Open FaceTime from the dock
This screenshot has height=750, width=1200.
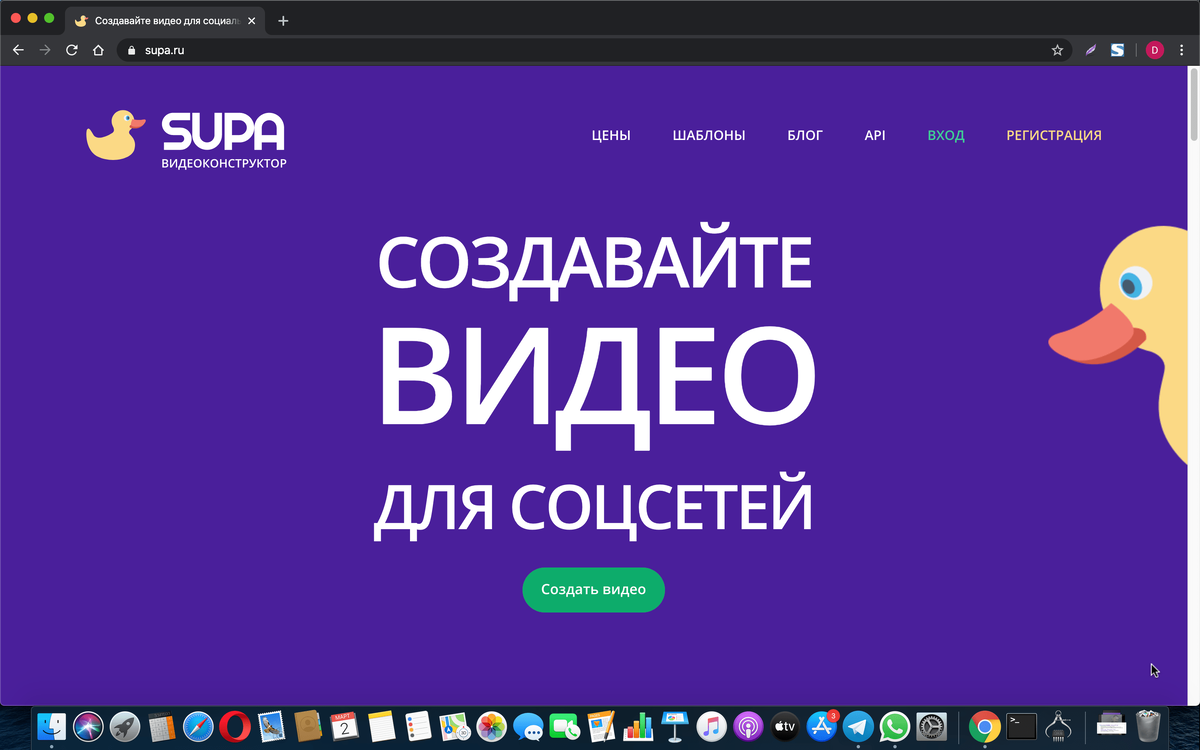click(565, 726)
